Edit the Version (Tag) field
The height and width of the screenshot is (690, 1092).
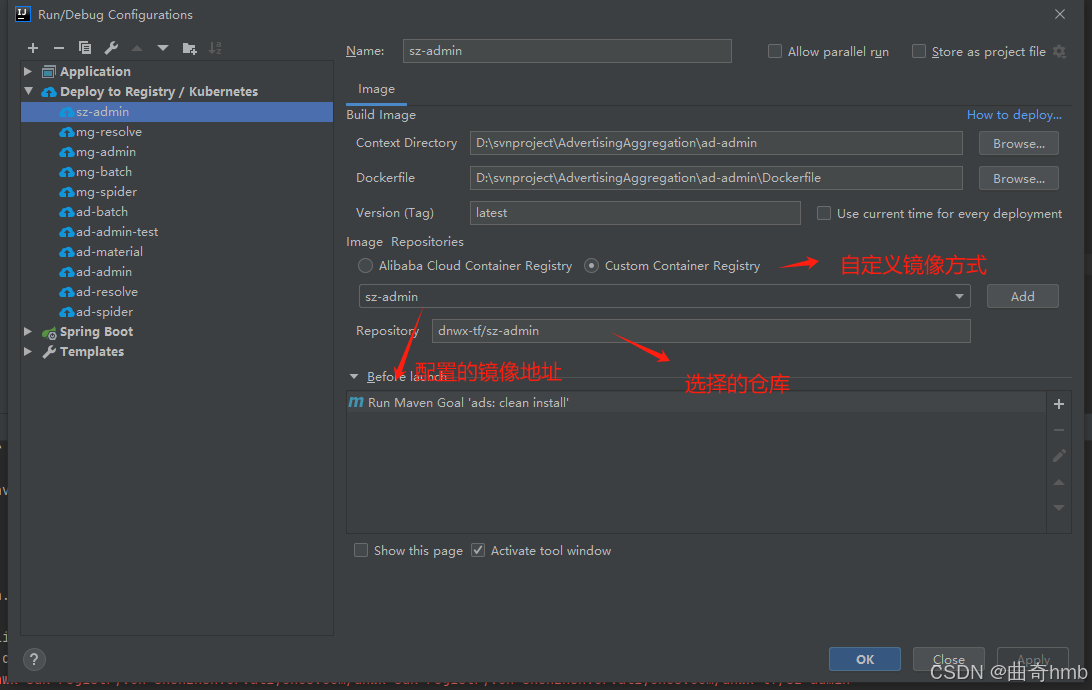[635, 213]
